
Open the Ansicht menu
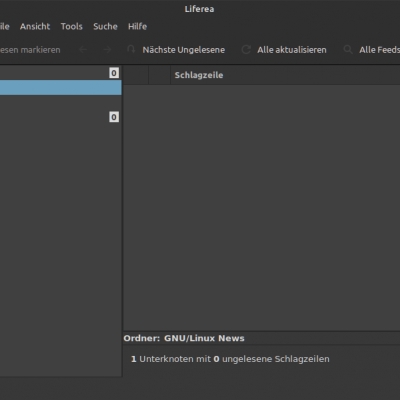(x=35, y=26)
